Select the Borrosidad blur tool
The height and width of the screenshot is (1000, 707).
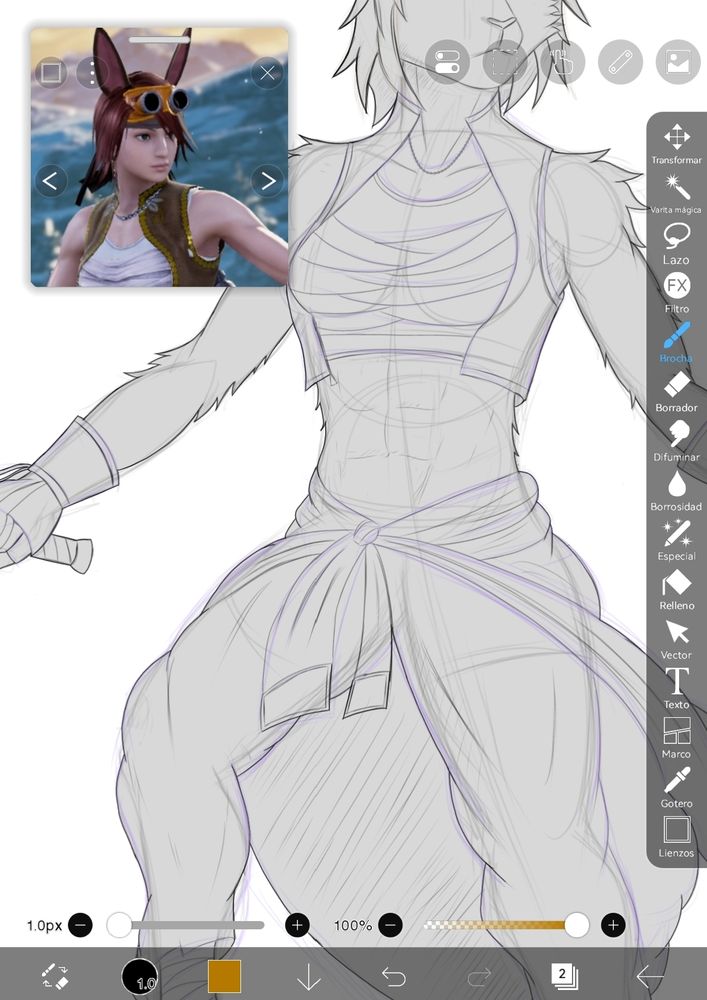676,490
